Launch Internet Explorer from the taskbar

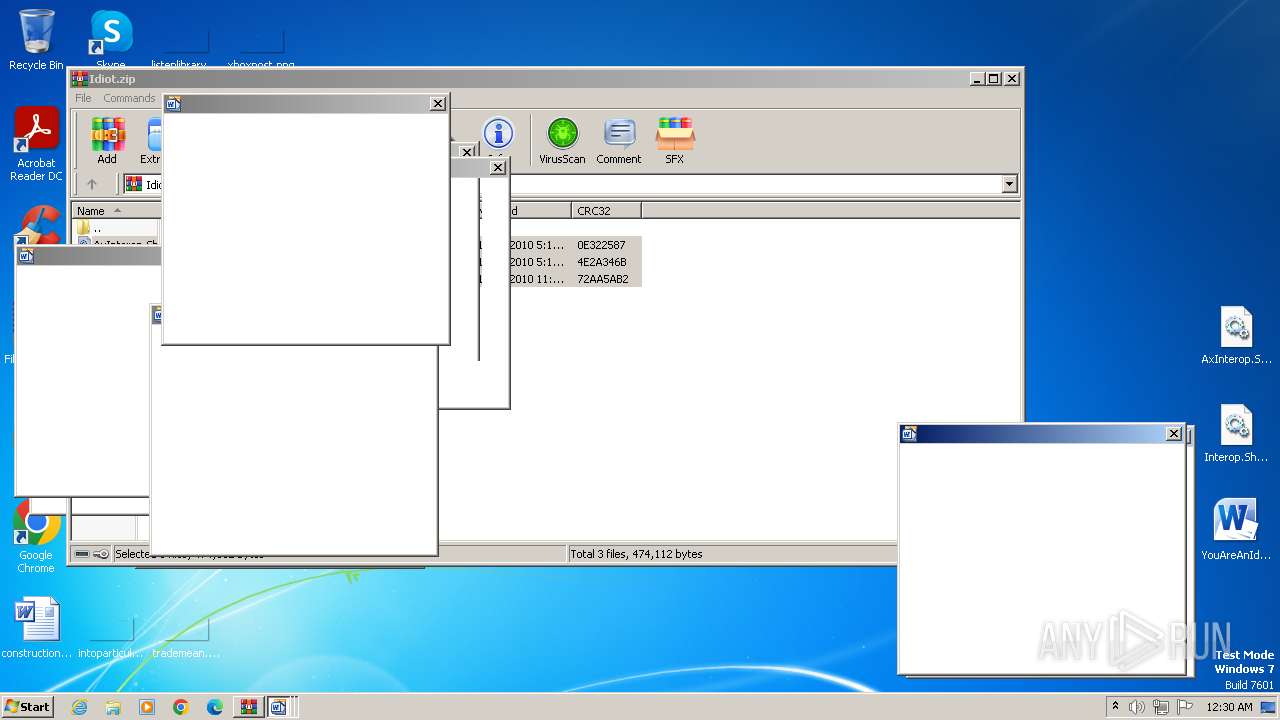pyautogui.click(x=79, y=707)
